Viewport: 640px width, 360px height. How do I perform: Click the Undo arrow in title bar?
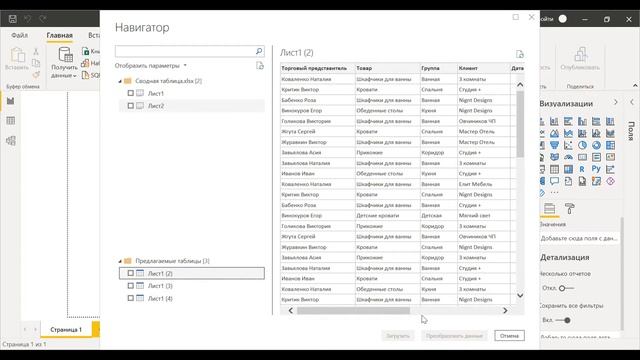pyautogui.click(x=27, y=19)
